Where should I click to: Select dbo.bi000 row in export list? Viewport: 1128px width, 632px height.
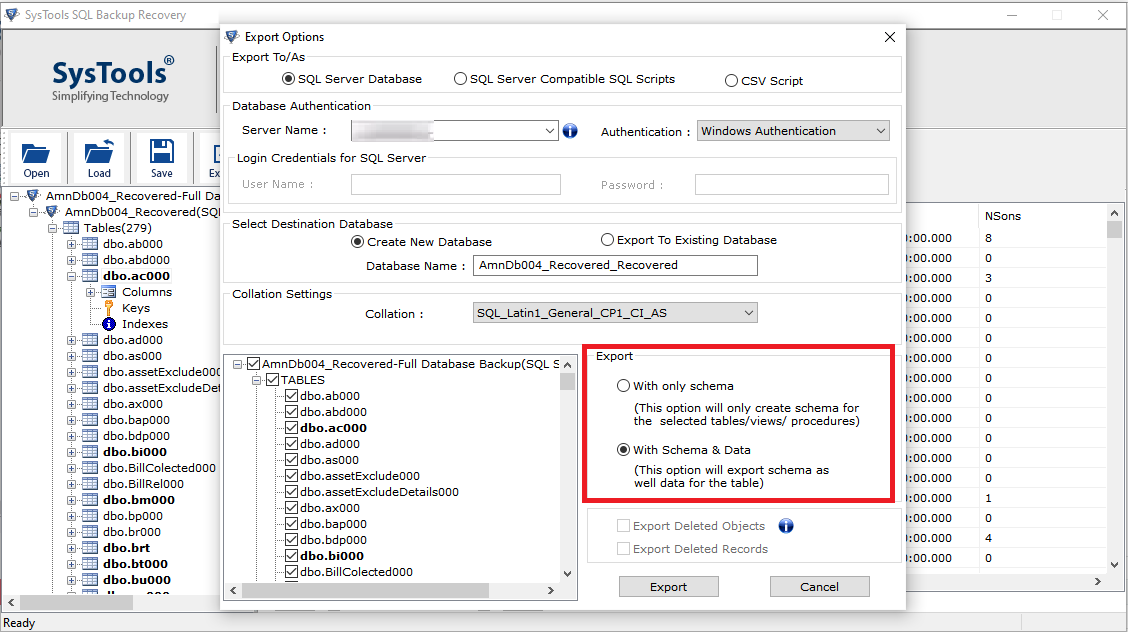[x=332, y=556]
